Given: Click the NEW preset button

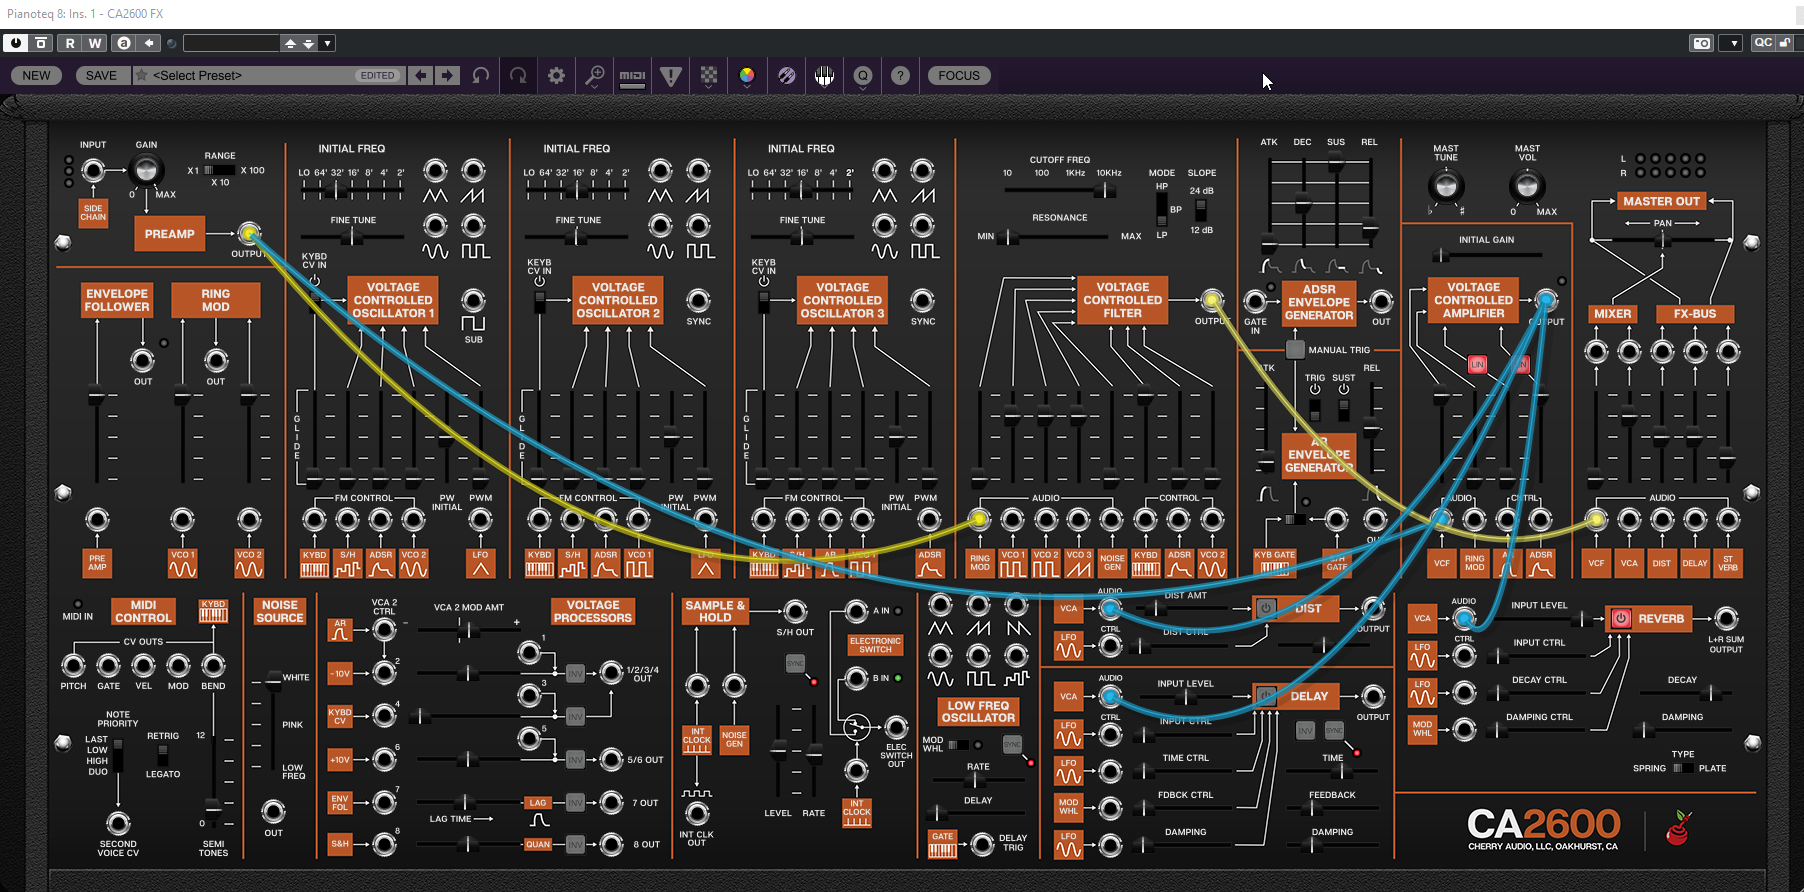Looking at the screenshot, I should [37, 76].
